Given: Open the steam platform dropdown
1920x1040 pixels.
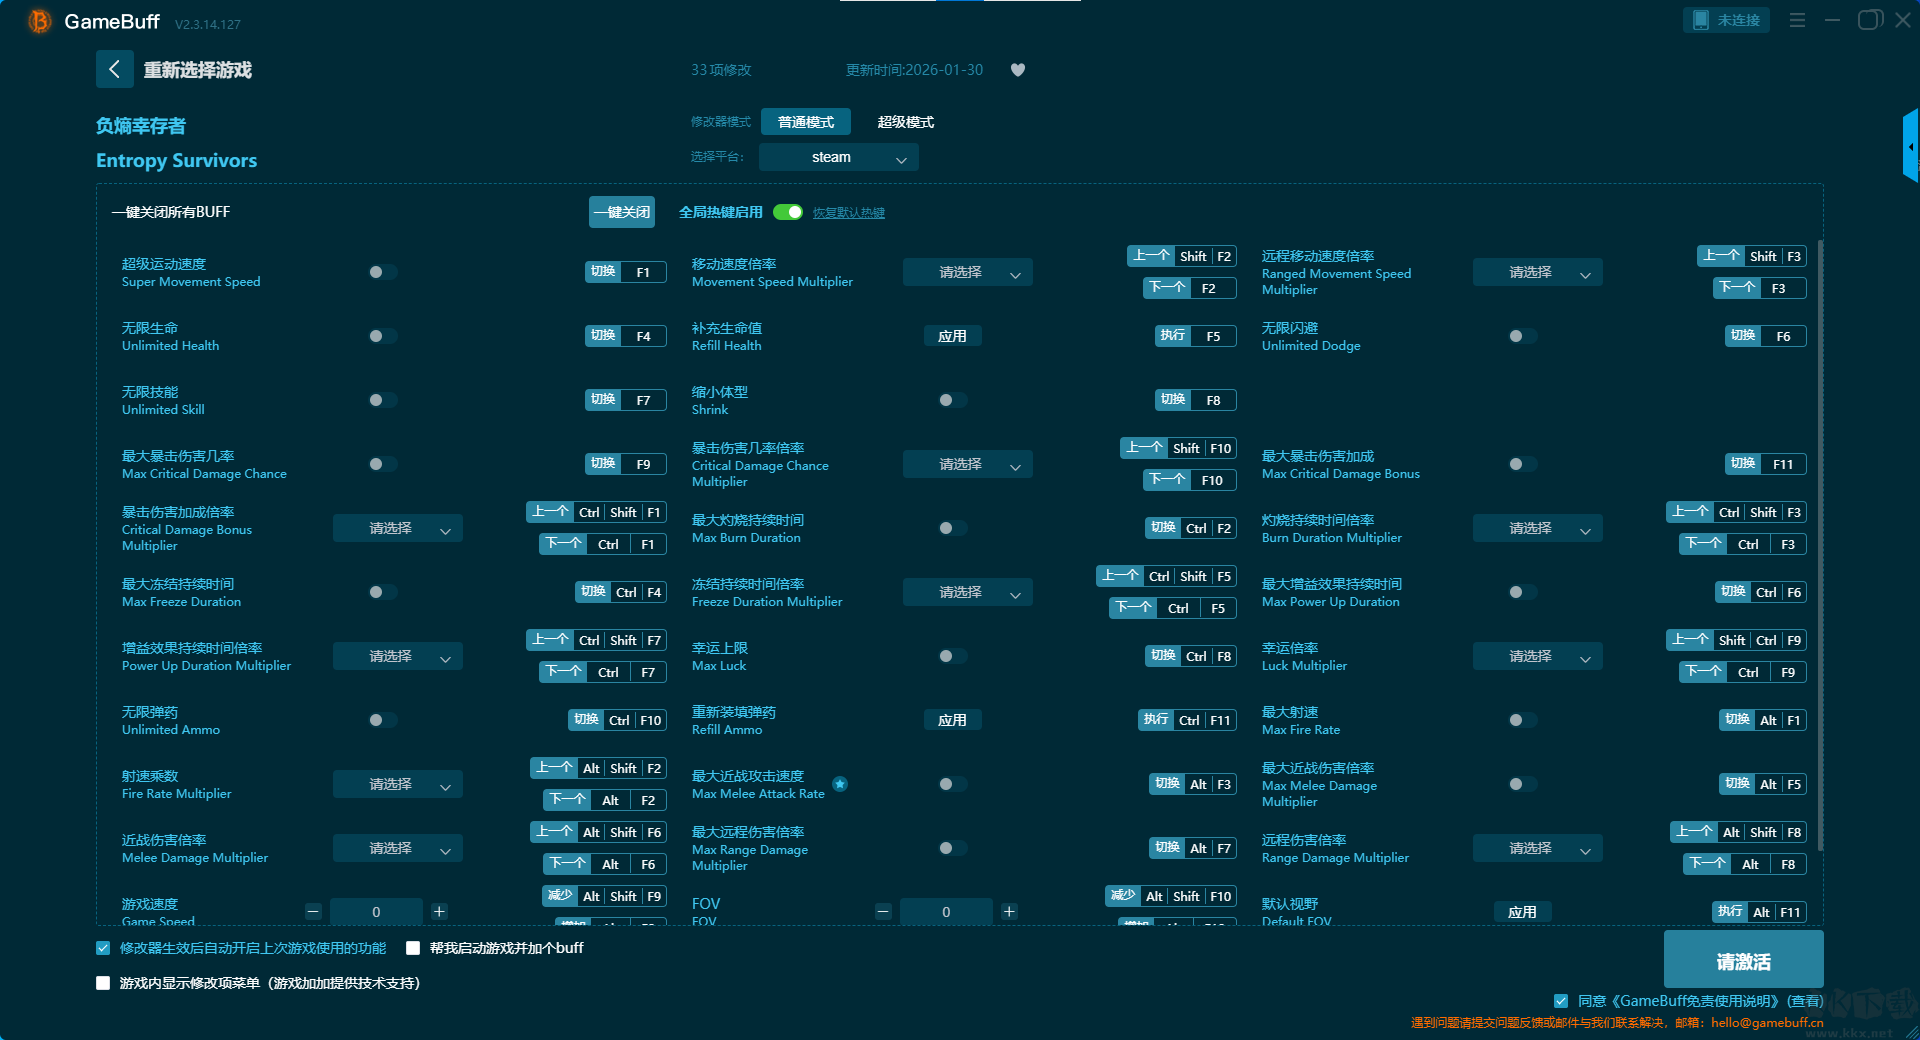Looking at the screenshot, I should tap(838, 157).
